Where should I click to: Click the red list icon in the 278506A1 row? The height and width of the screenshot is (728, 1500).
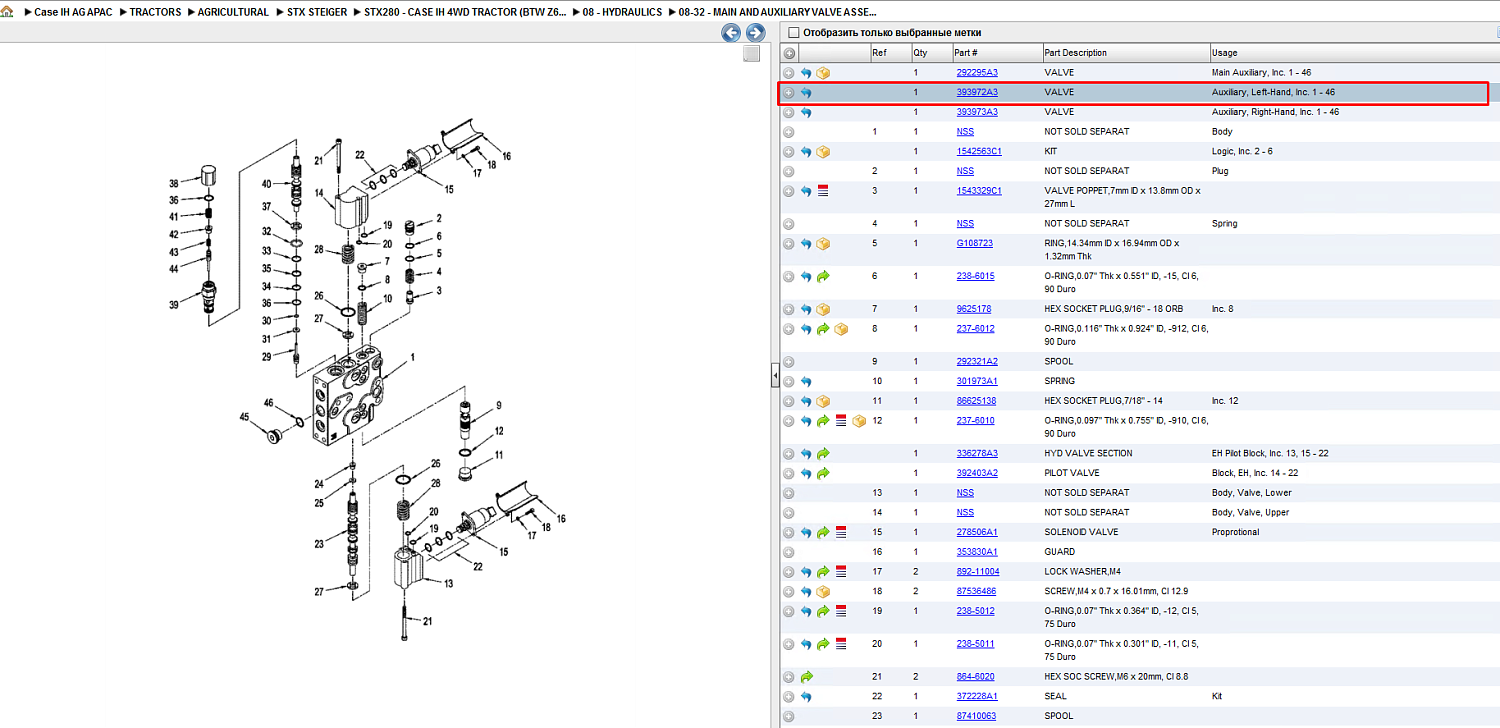(x=841, y=532)
